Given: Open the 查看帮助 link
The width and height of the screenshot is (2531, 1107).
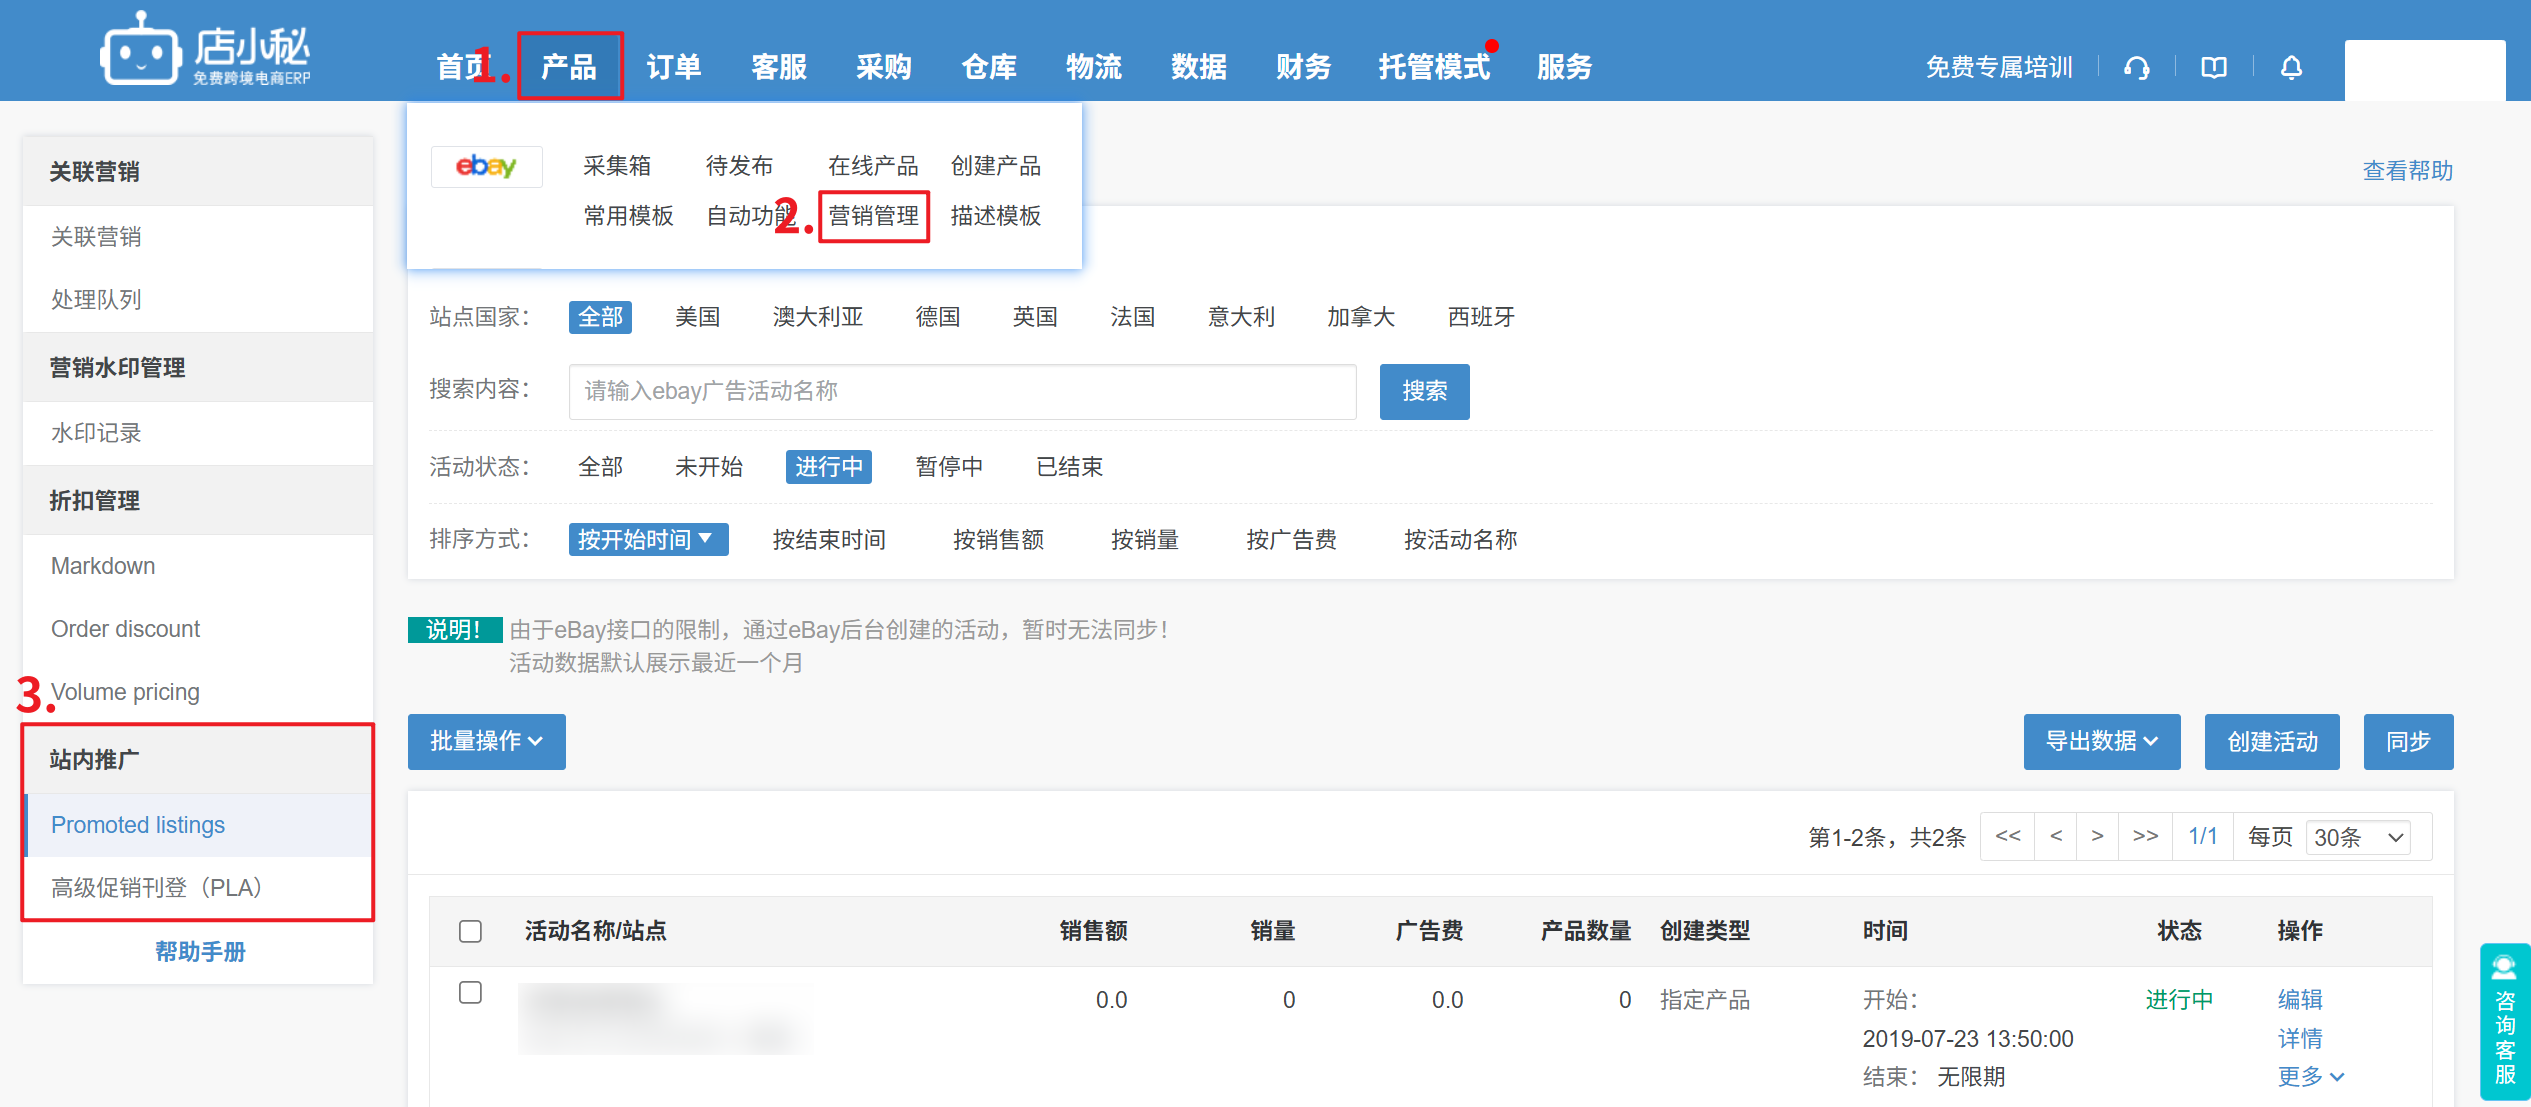Looking at the screenshot, I should [2407, 171].
